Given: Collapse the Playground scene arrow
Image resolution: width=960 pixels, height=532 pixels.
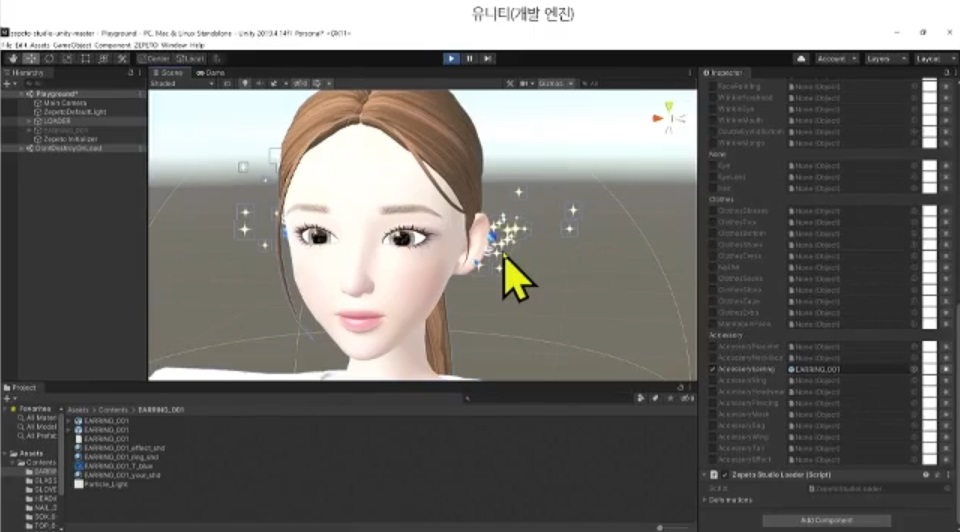Looking at the screenshot, I should (21, 94).
